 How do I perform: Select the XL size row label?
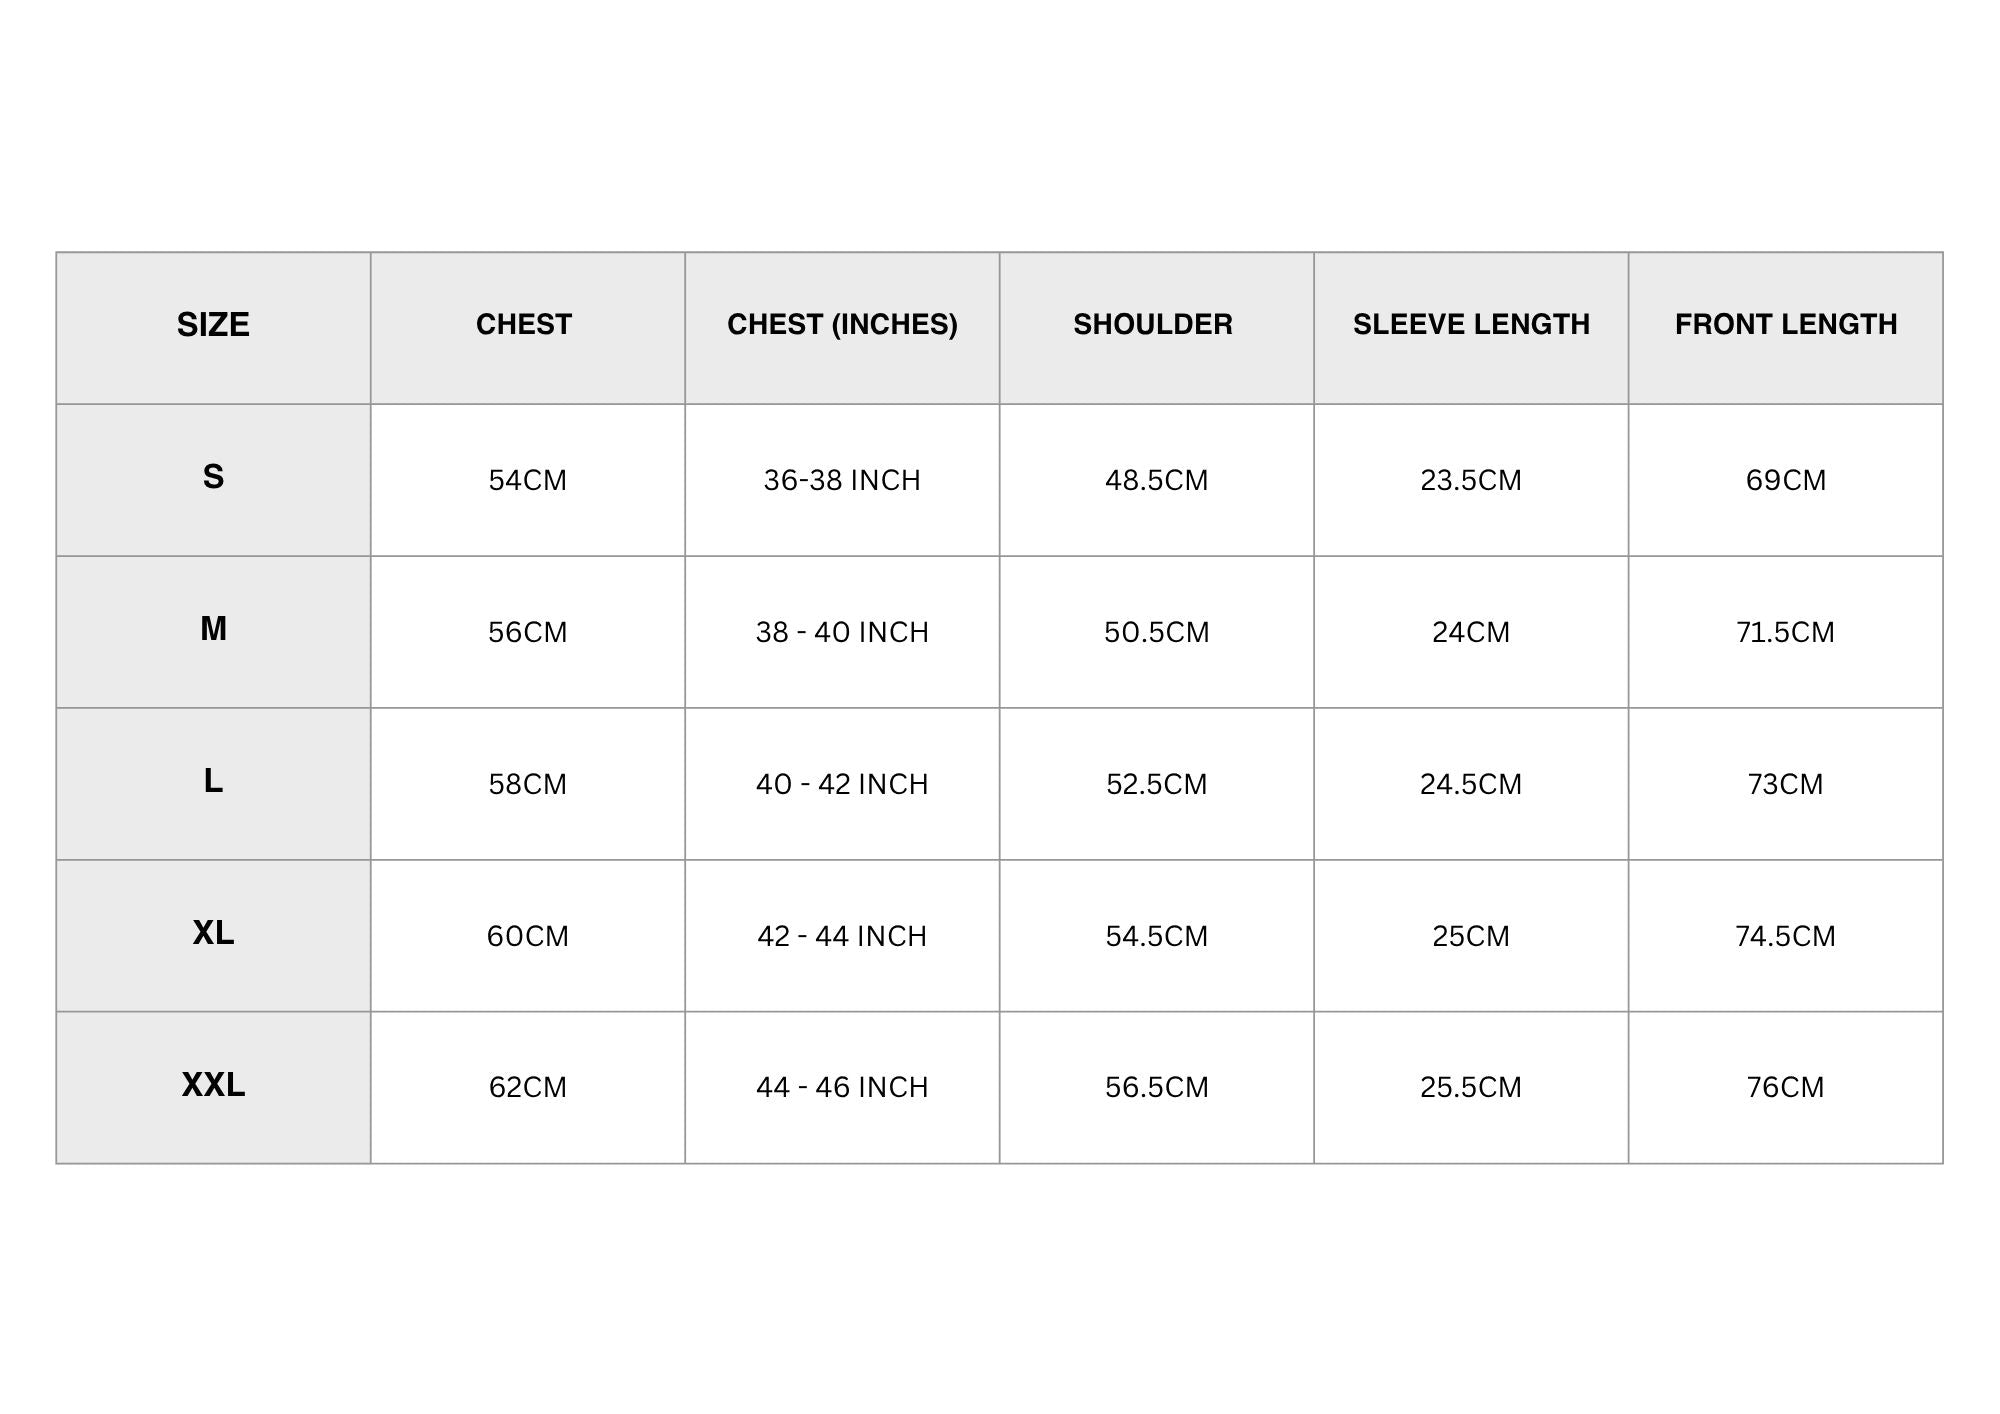tap(213, 933)
